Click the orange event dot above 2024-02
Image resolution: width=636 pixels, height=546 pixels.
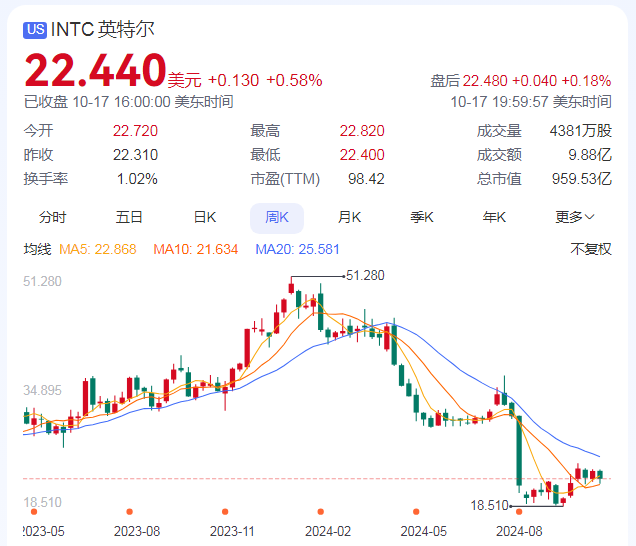pyautogui.click(x=320, y=512)
